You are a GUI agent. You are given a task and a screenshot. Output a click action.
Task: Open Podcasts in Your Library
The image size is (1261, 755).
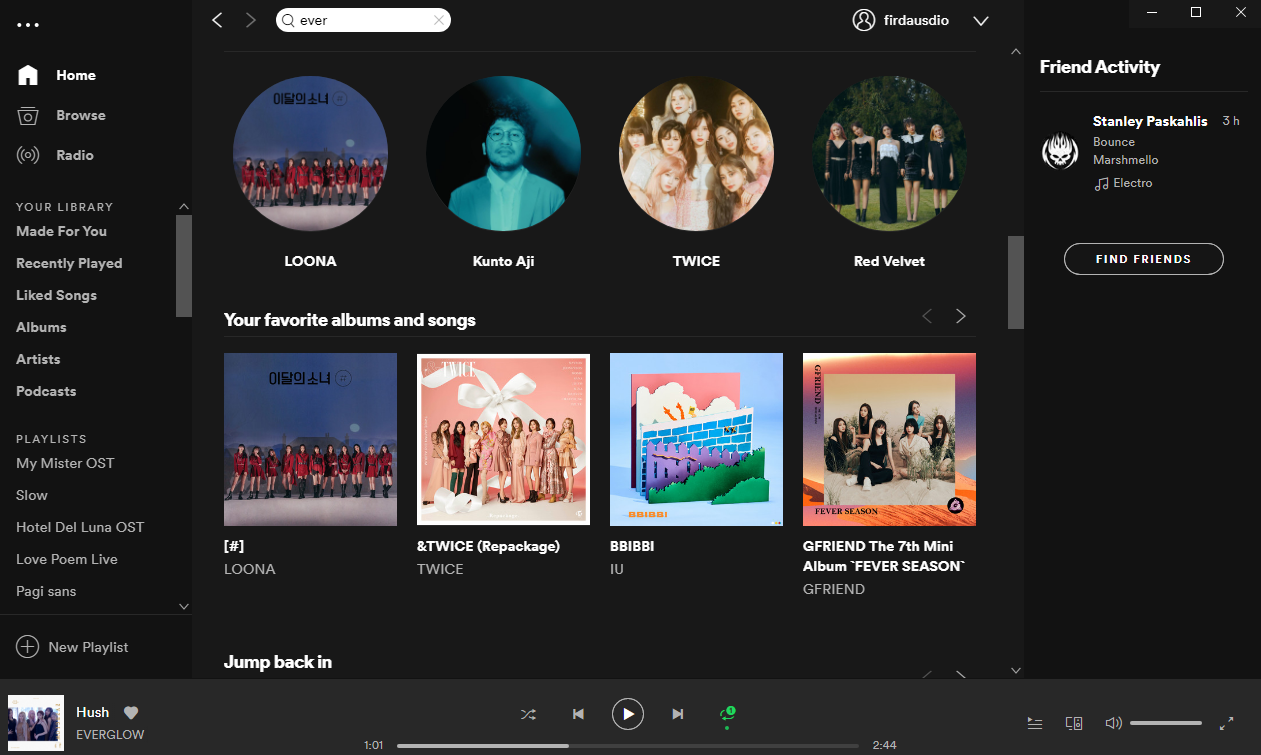tap(46, 391)
